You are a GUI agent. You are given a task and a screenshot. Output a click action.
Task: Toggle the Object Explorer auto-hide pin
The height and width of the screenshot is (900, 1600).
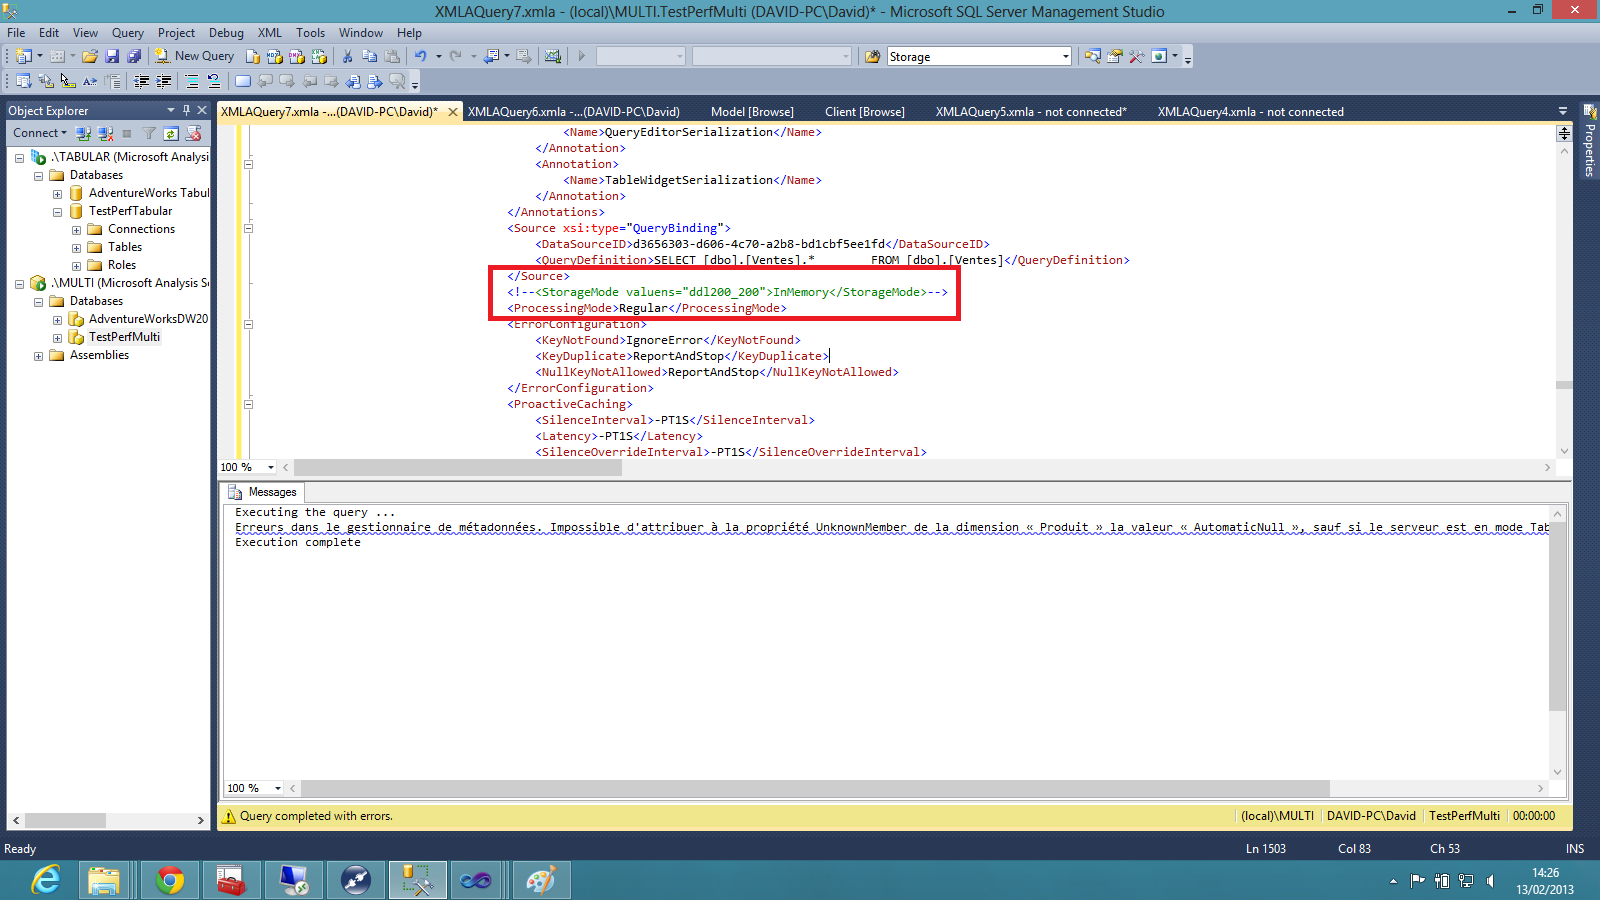186,110
